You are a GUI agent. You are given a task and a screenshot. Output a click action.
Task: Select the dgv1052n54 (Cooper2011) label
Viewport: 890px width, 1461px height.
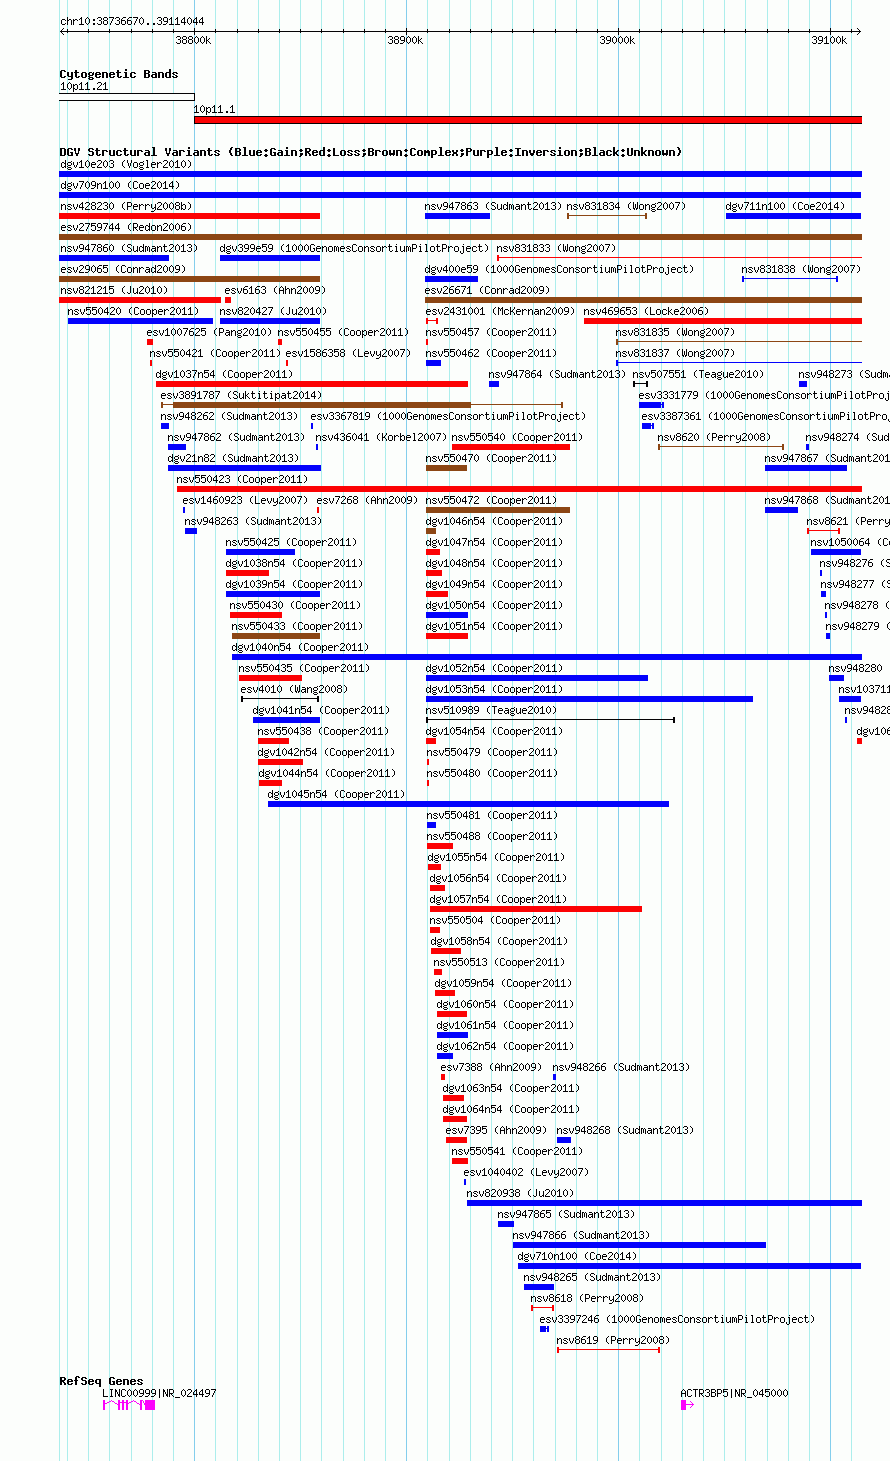pos(494,668)
